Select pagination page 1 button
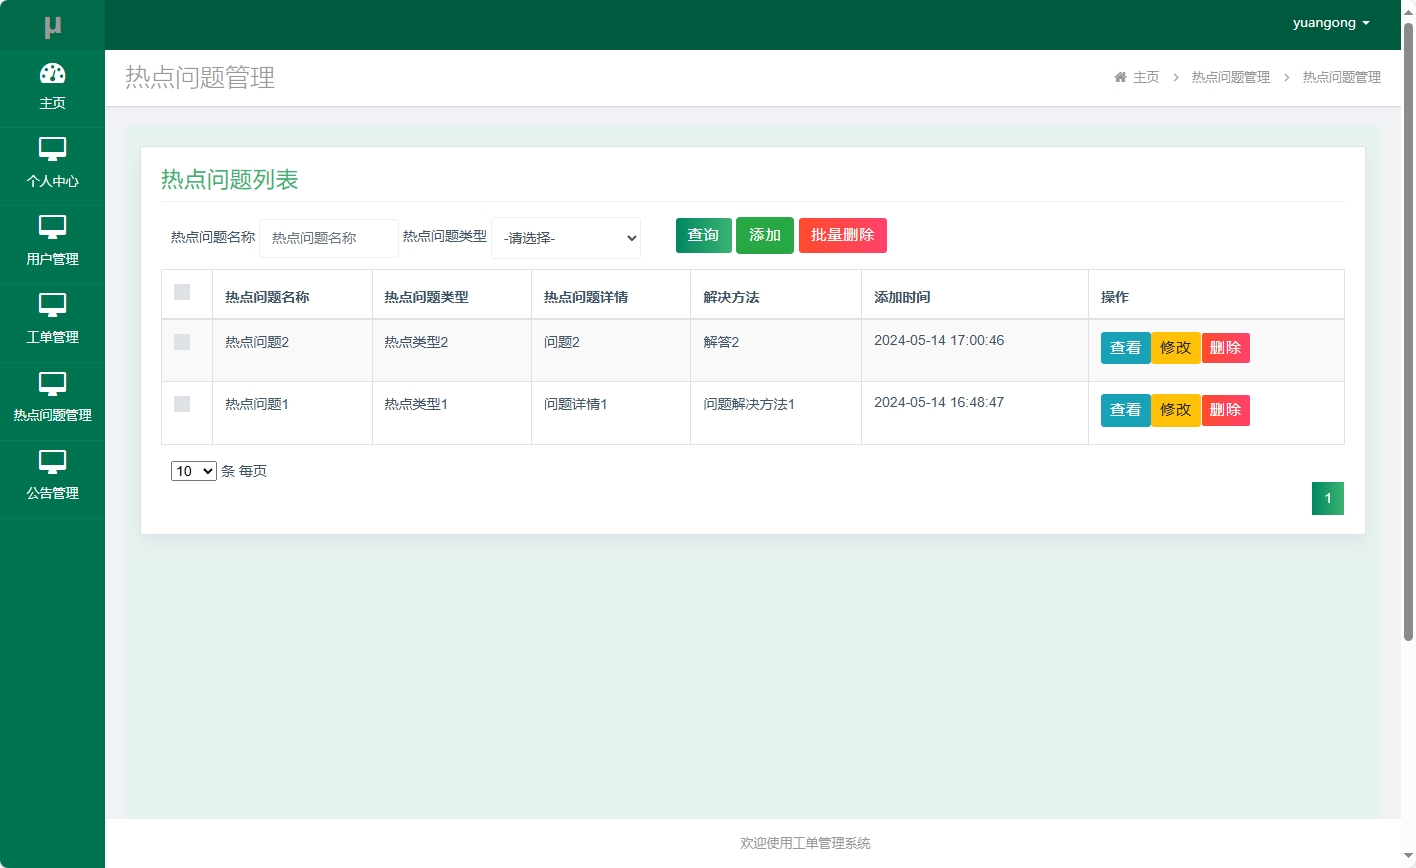 [1327, 498]
